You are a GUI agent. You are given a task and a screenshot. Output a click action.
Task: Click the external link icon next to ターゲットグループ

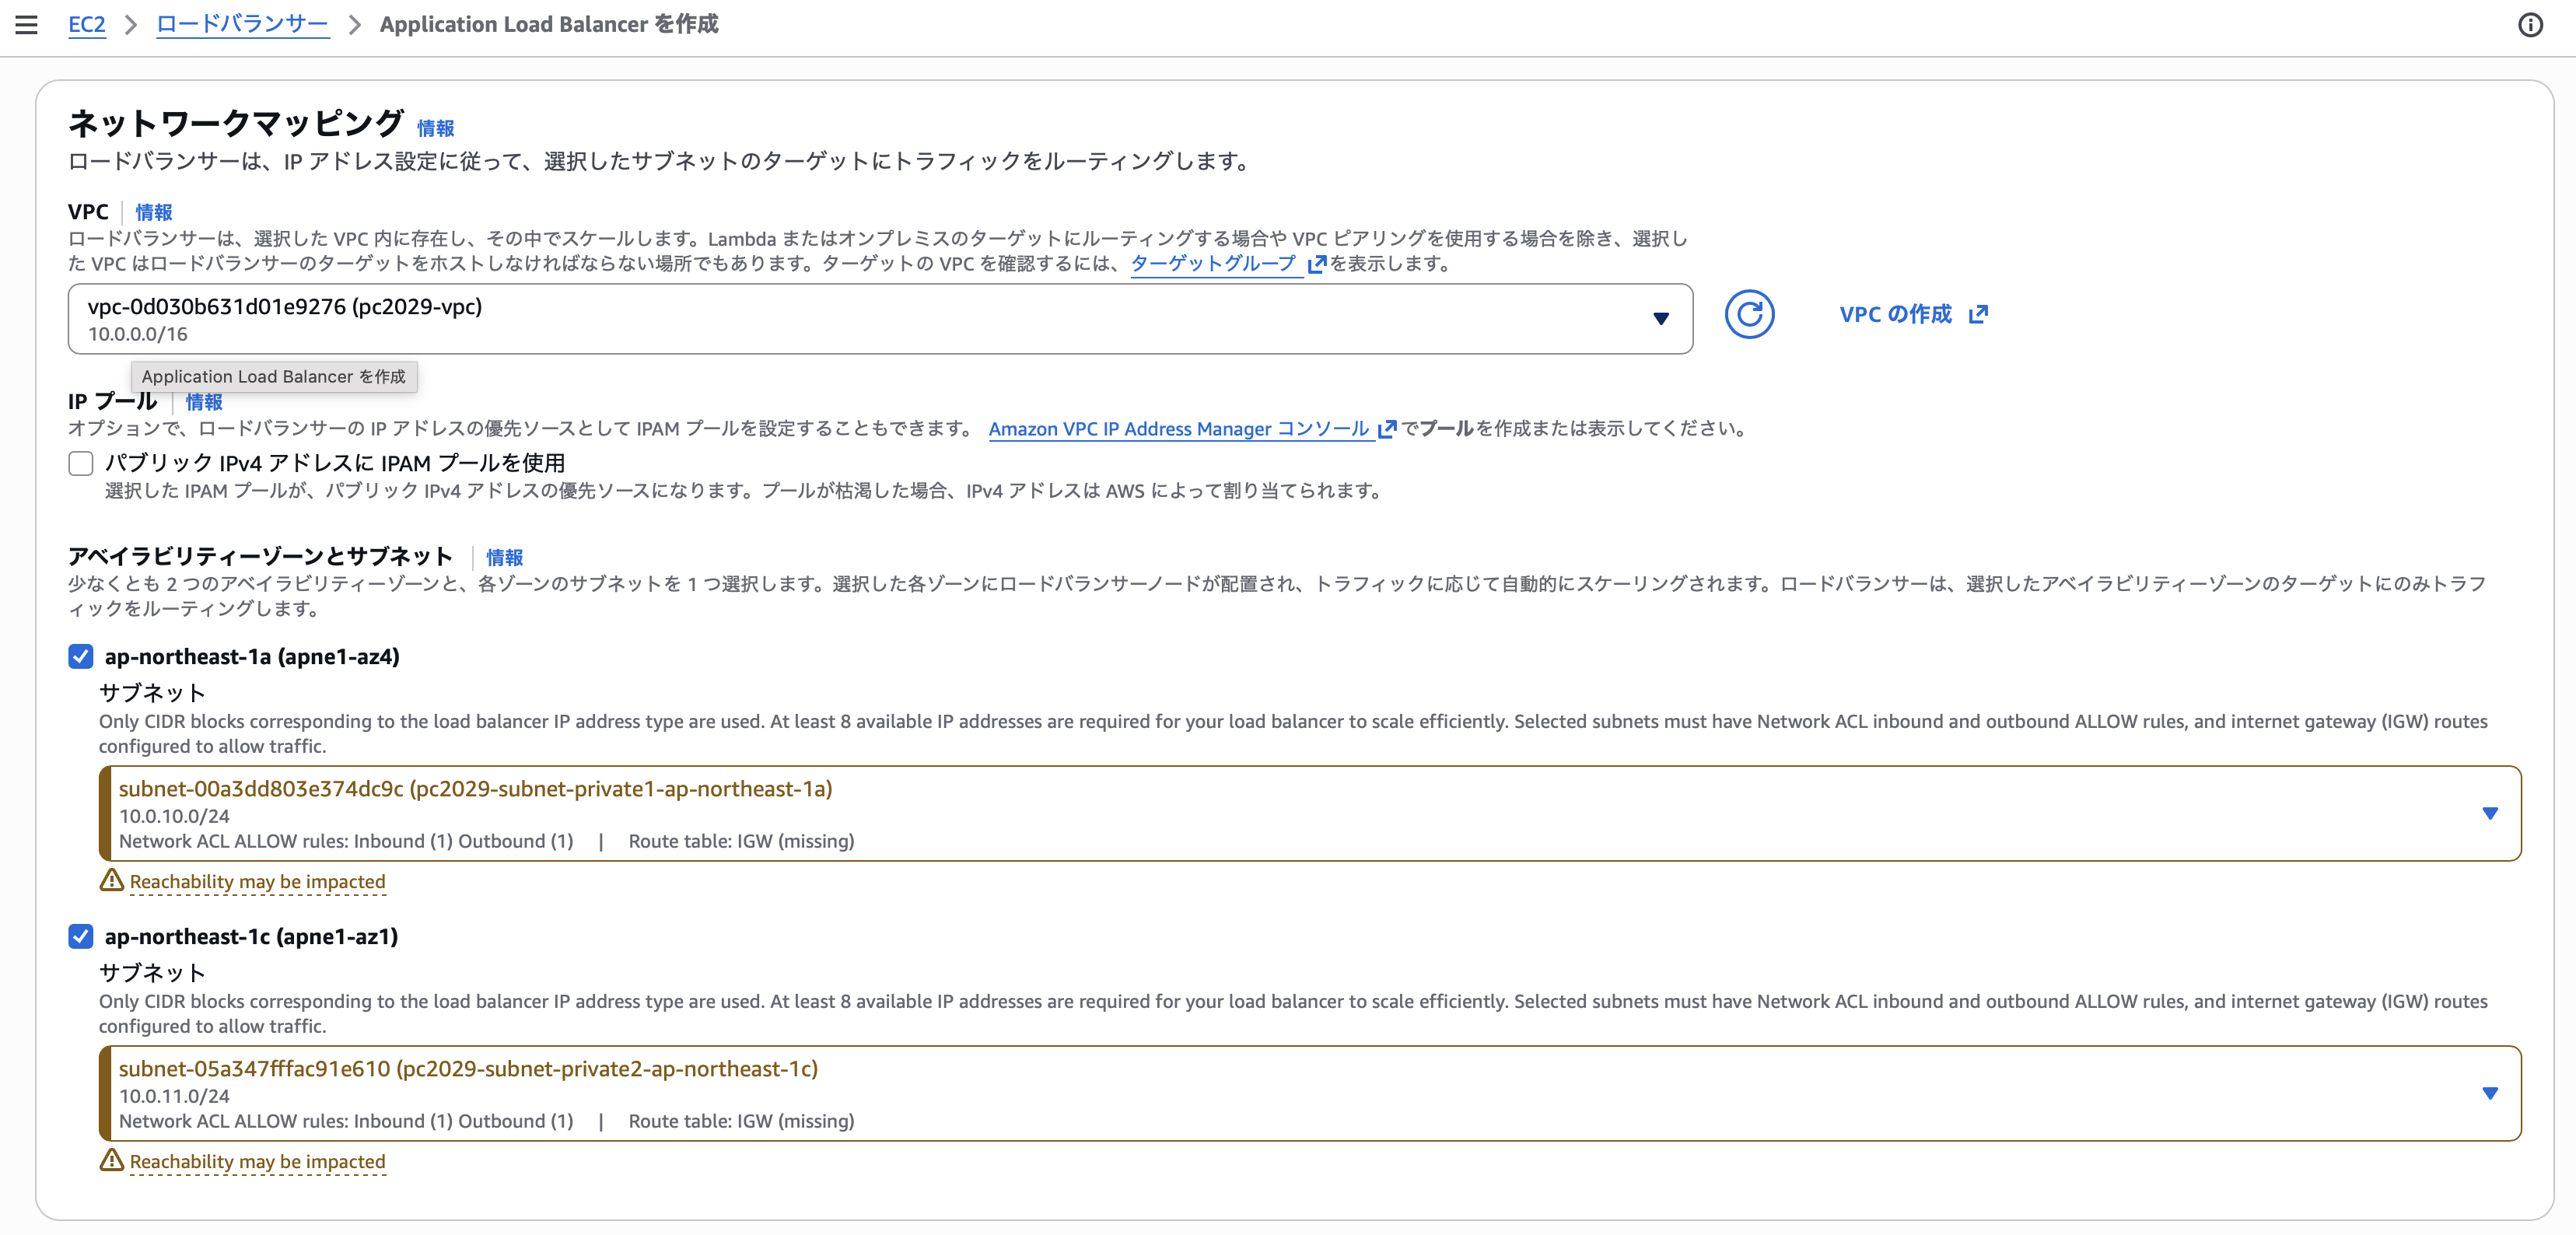tap(1317, 264)
